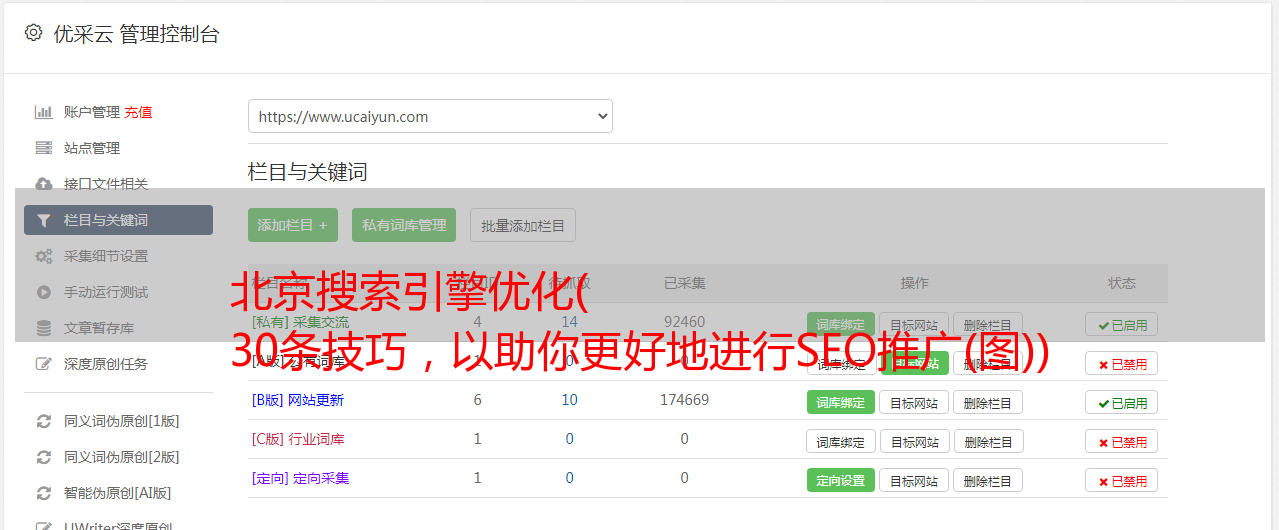Click the 状态 column header
1279x530 pixels.
pyautogui.click(x=1122, y=283)
